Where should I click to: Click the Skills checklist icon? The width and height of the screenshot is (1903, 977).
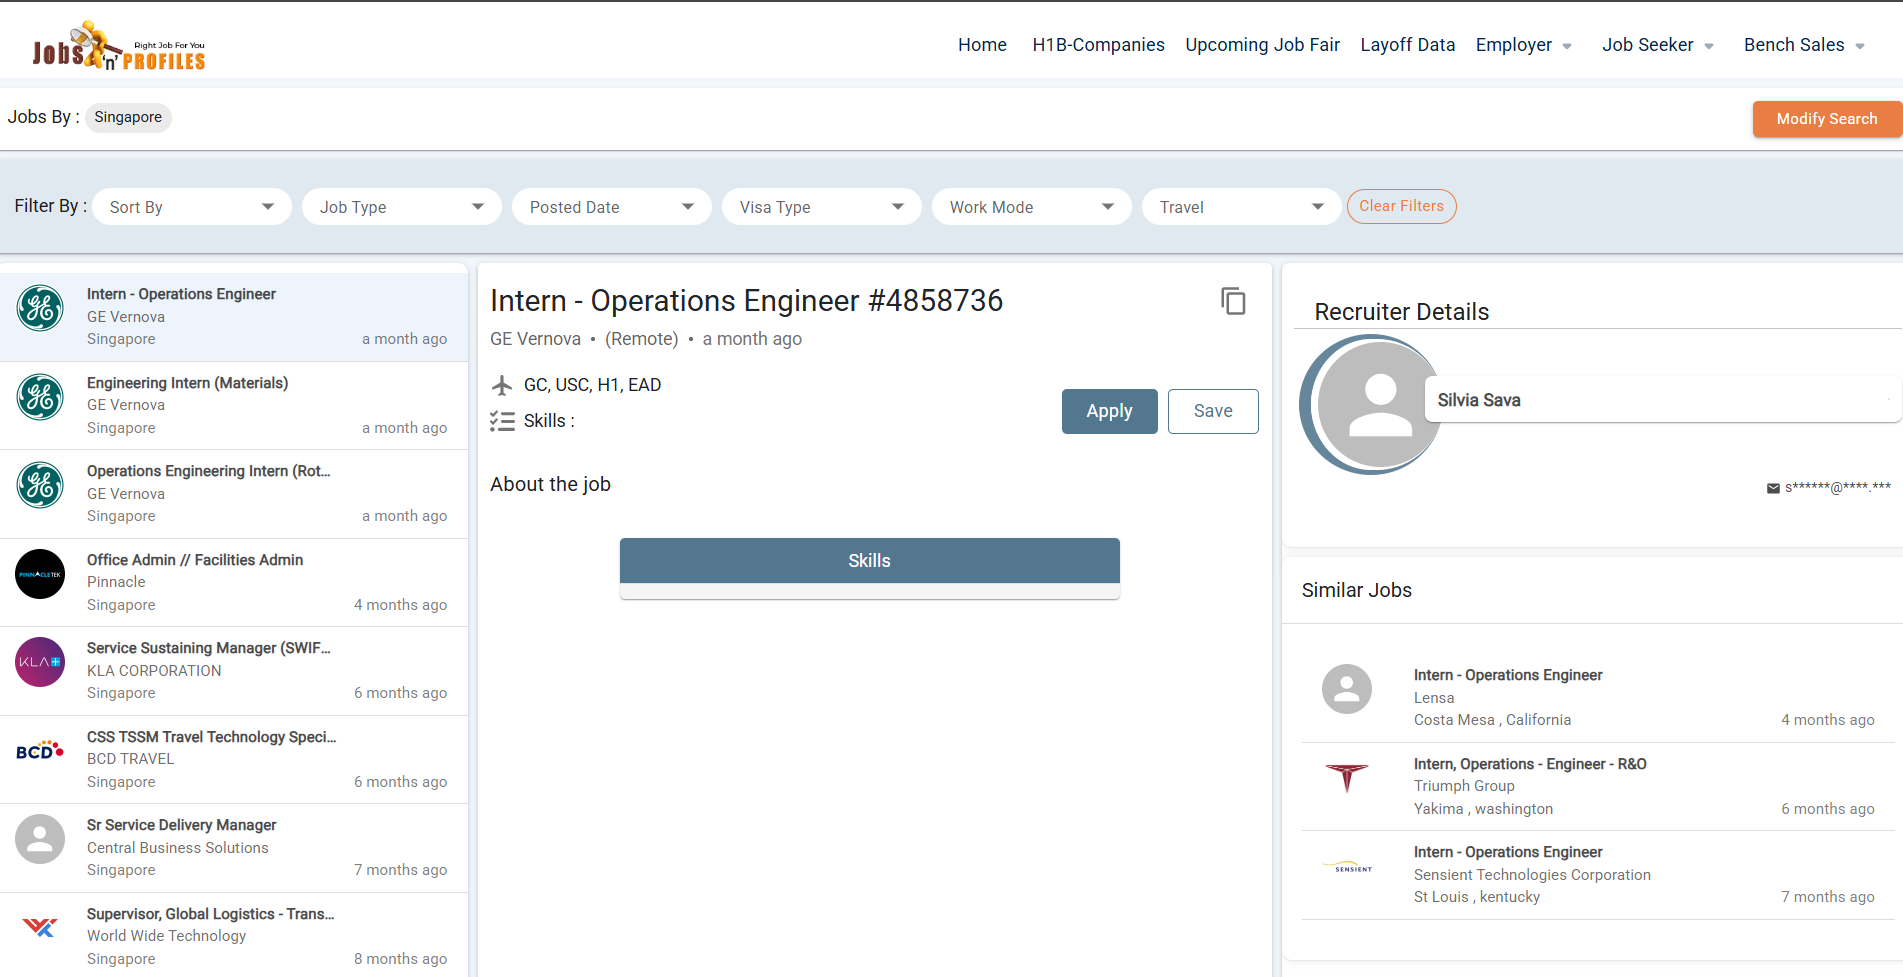[x=502, y=421]
